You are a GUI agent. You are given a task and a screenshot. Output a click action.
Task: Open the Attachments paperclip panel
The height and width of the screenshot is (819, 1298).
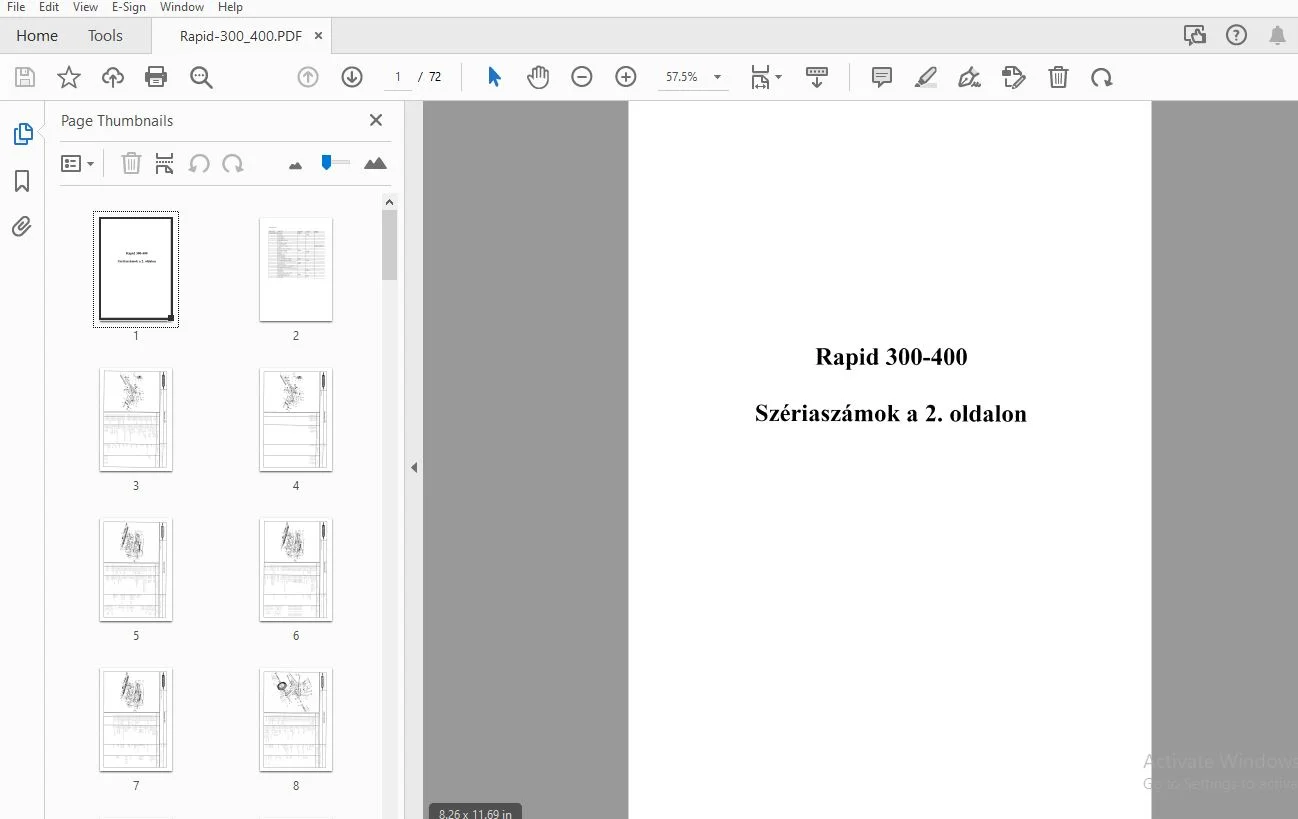[22, 227]
